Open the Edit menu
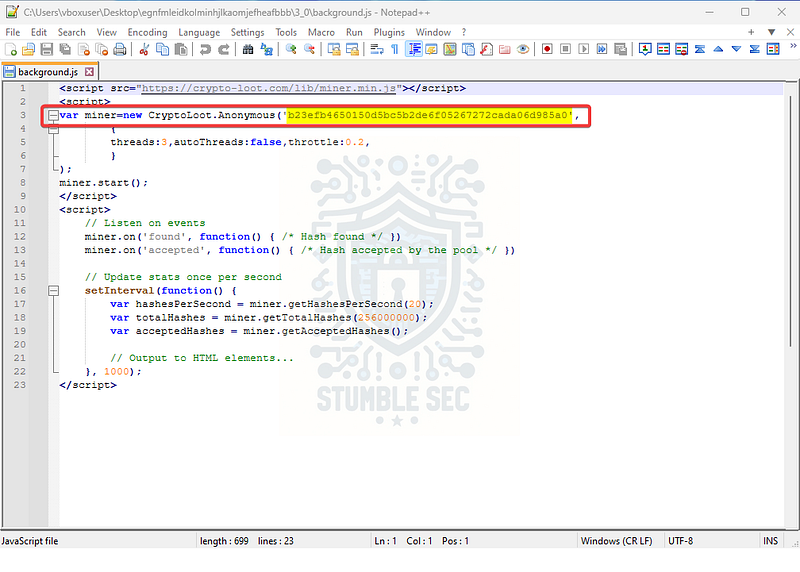Image resolution: width=800 pixels, height=572 pixels. (x=39, y=32)
